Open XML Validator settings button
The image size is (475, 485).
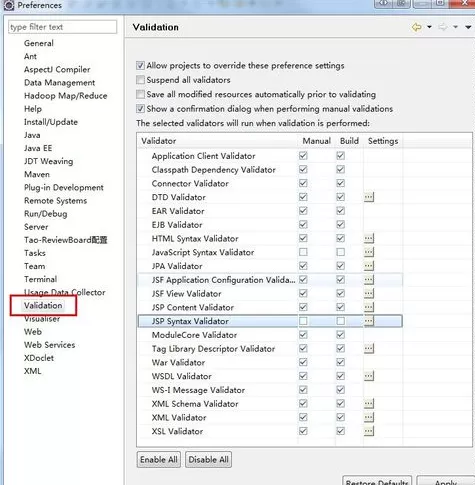pyautogui.click(x=369, y=417)
